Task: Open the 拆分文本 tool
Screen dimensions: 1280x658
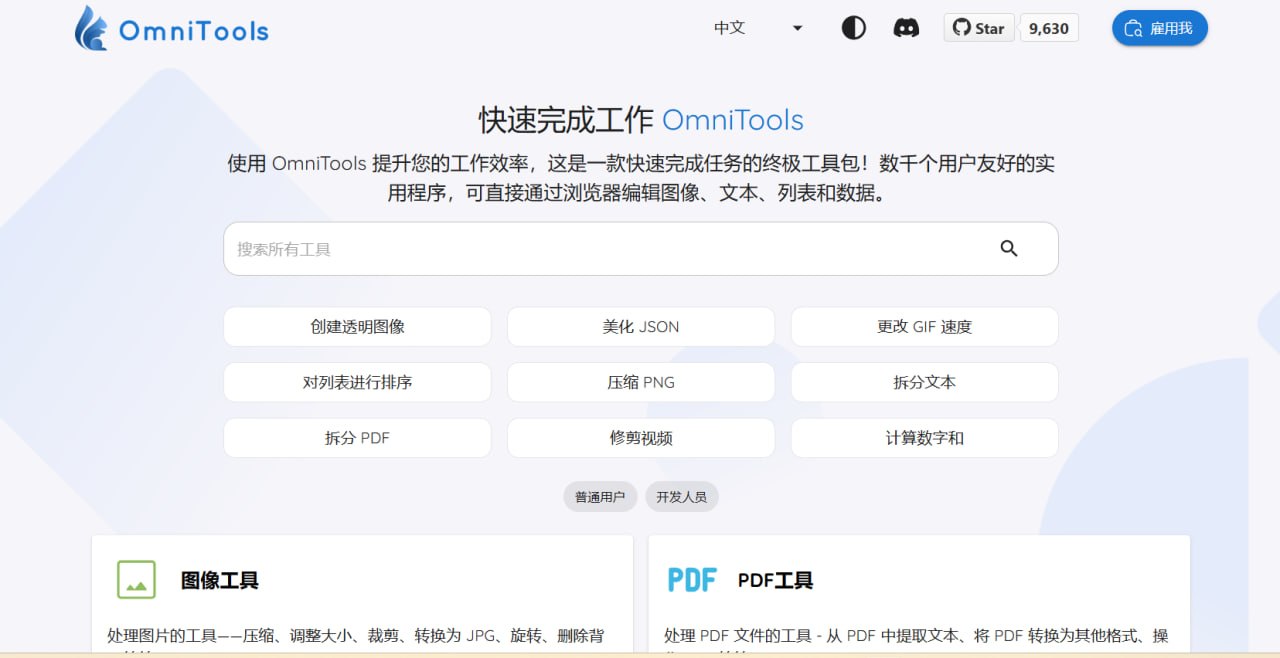Action: (x=925, y=383)
